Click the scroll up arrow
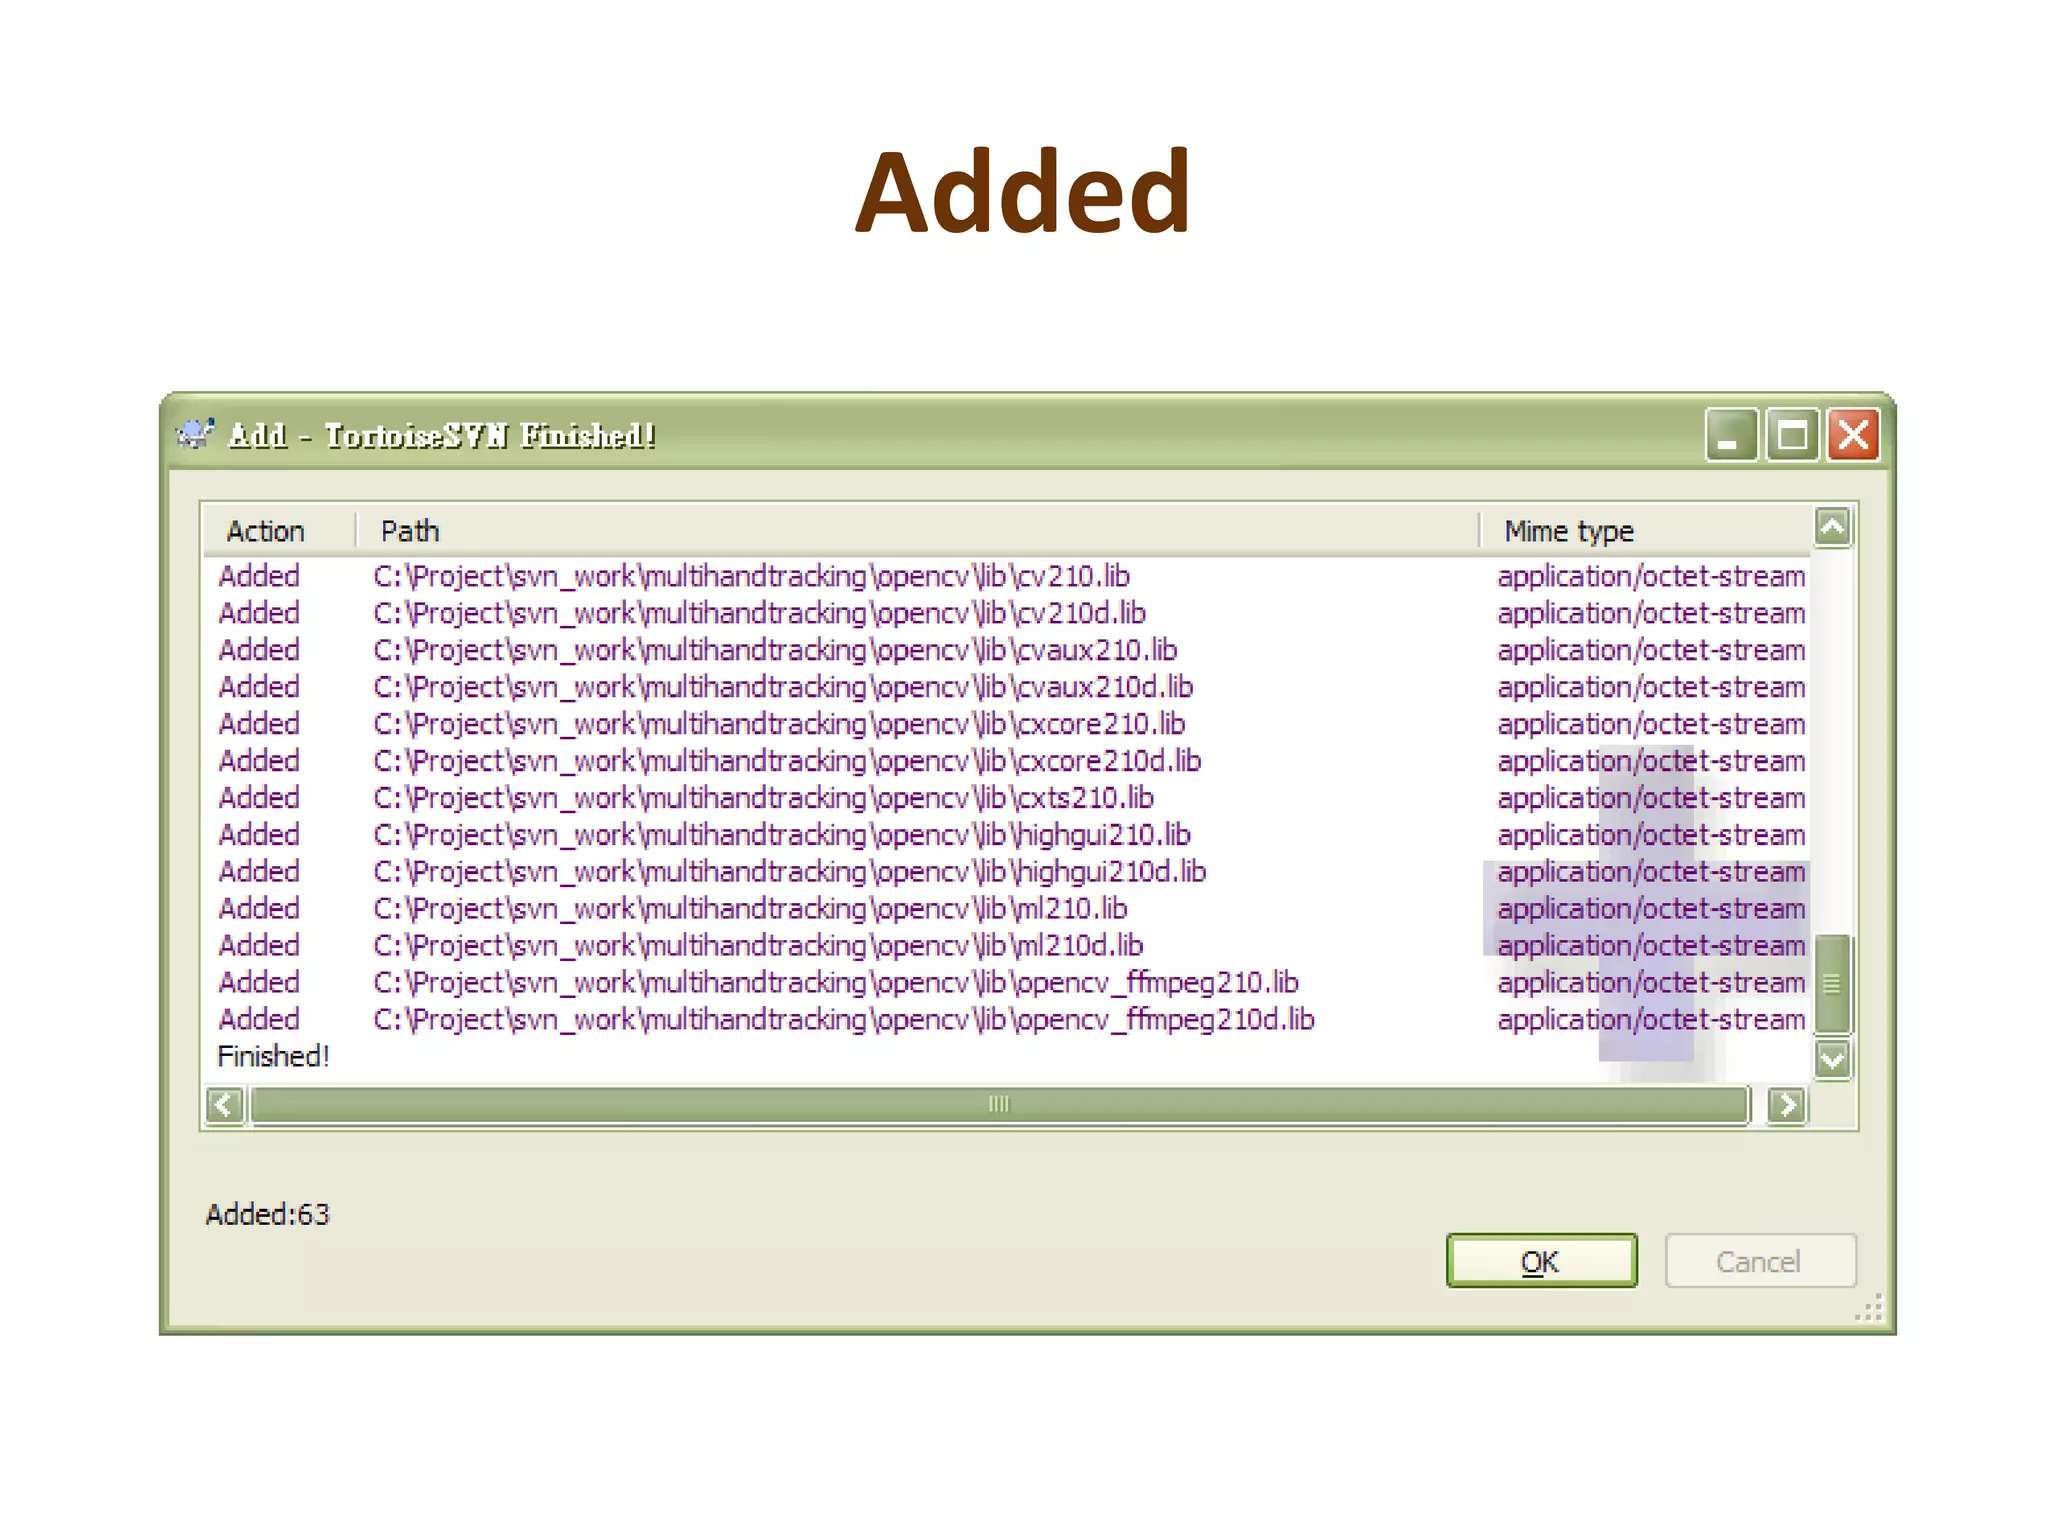The height and width of the screenshot is (1536, 2048). click(1832, 527)
